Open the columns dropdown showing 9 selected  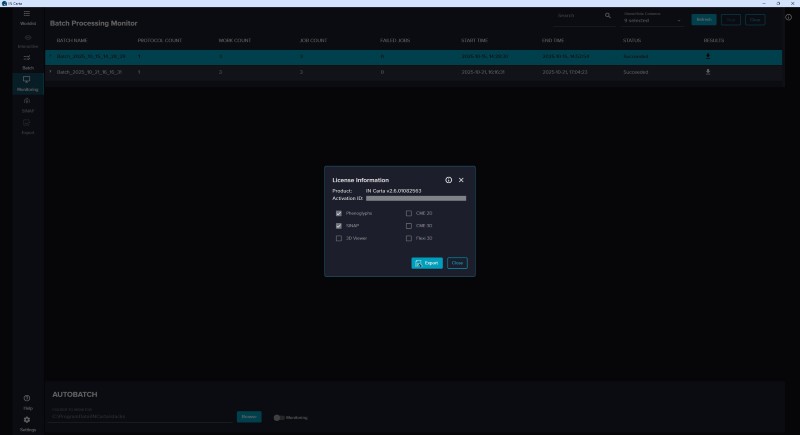pos(652,20)
